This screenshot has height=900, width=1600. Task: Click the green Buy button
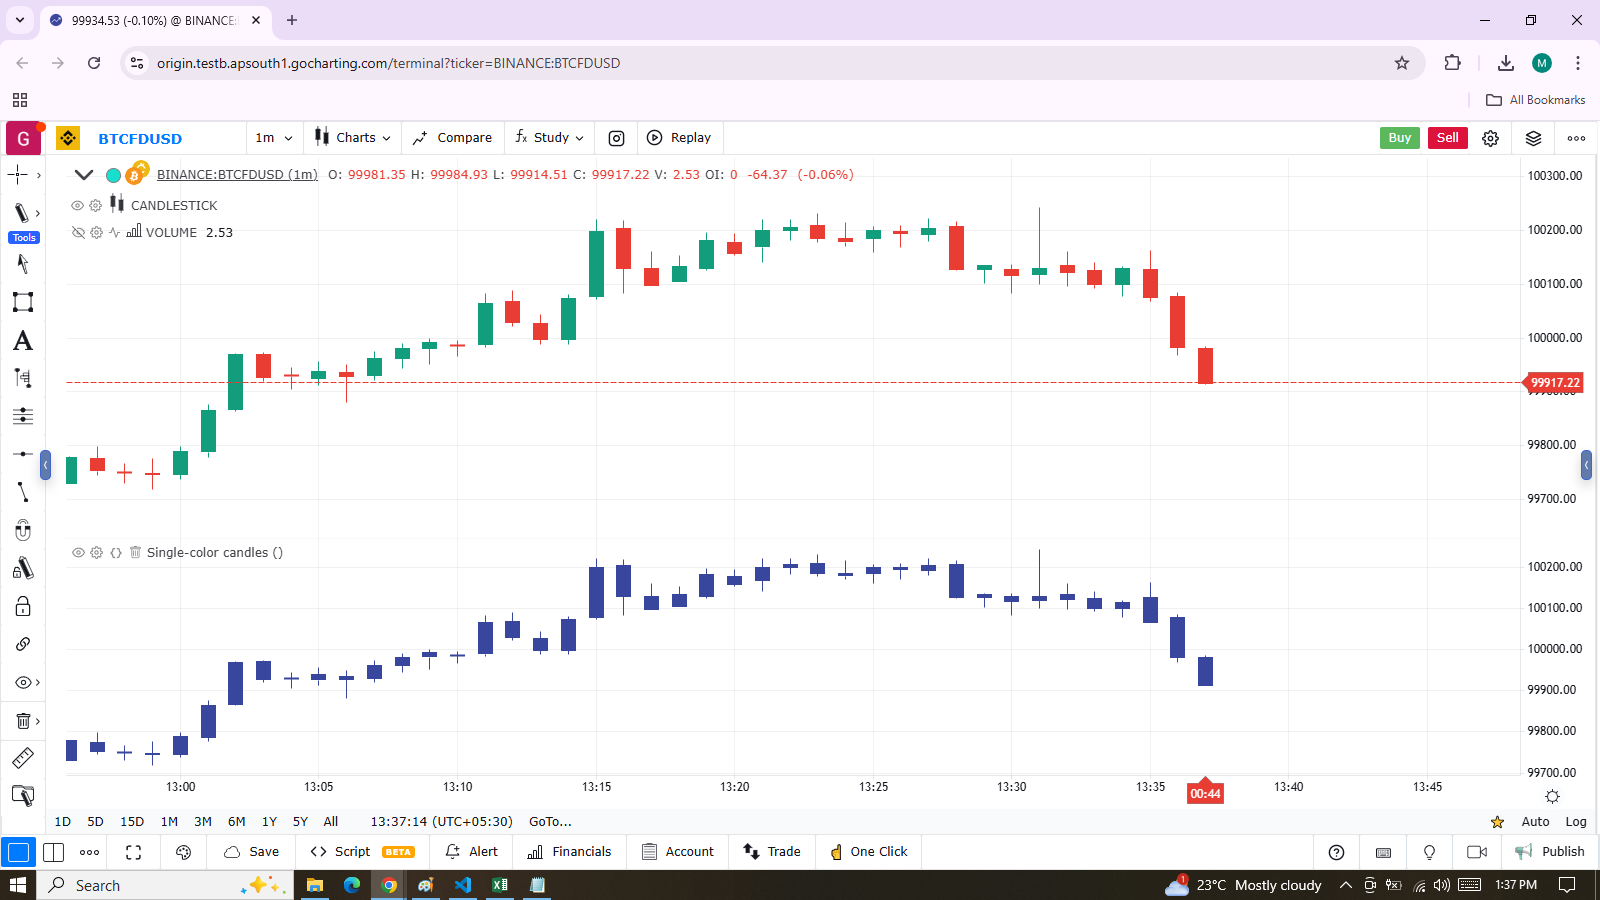[x=1399, y=138]
